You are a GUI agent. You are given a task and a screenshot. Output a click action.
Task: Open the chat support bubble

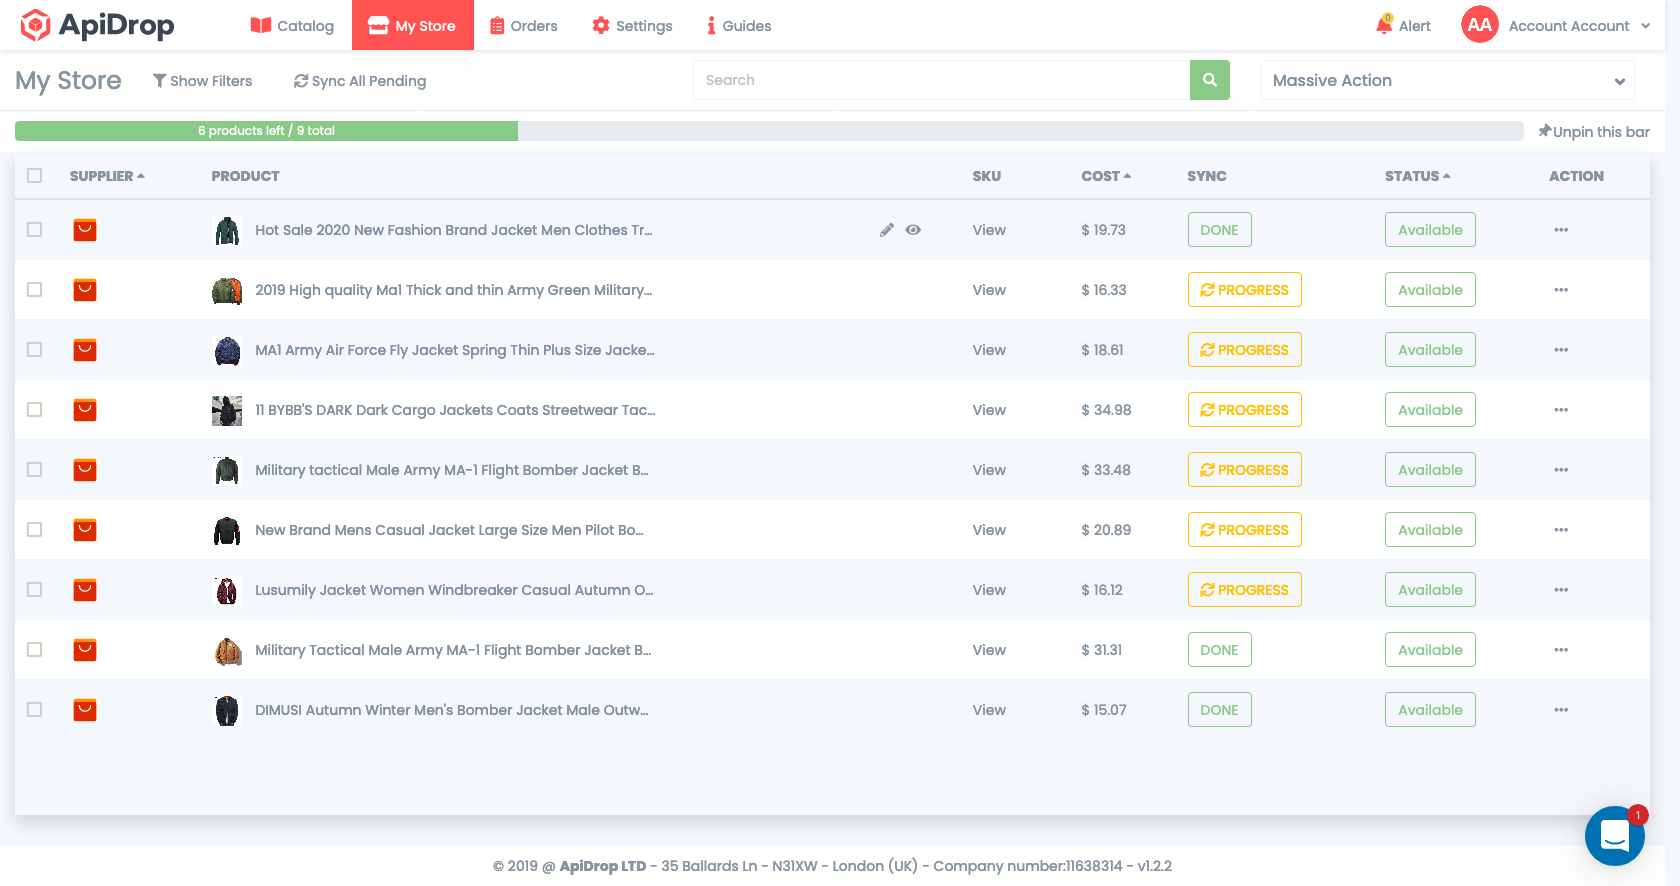[1614, 835]
